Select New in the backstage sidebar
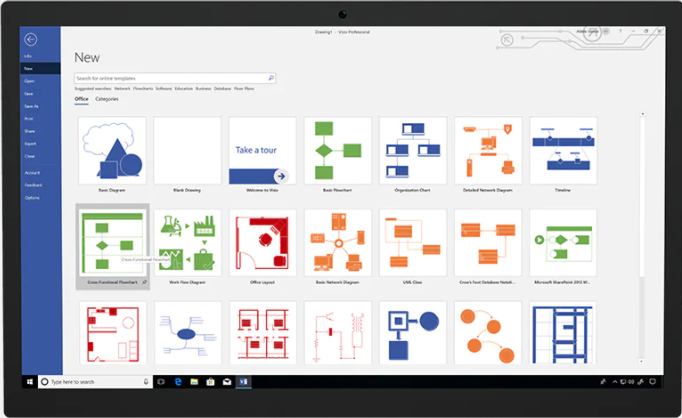The image size is (682, 418). click(x=40, y=69)
